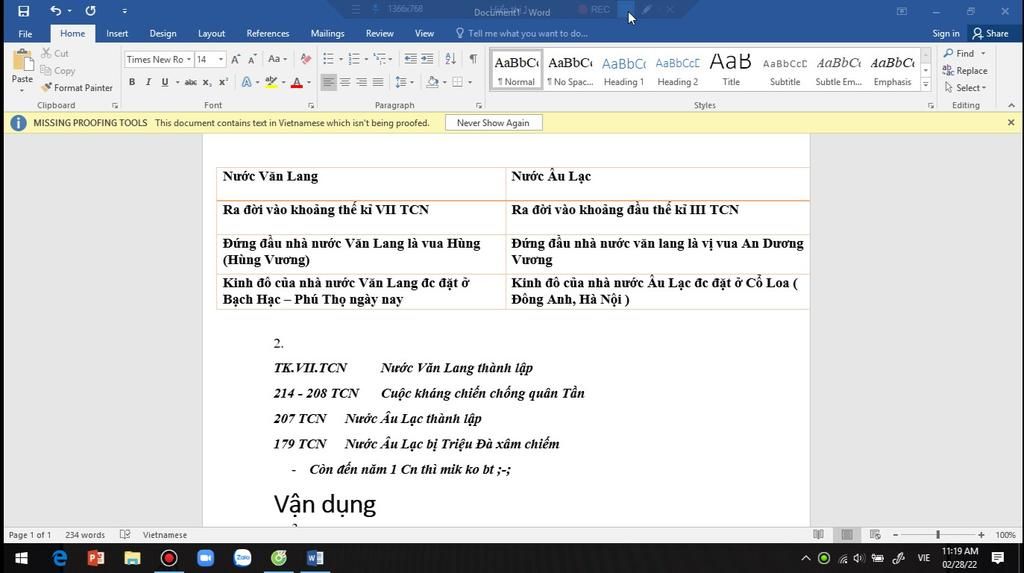Viewport: 1024px width, 573px height.
Task: Start a bulleted list
Action: (x=328, y=59)
